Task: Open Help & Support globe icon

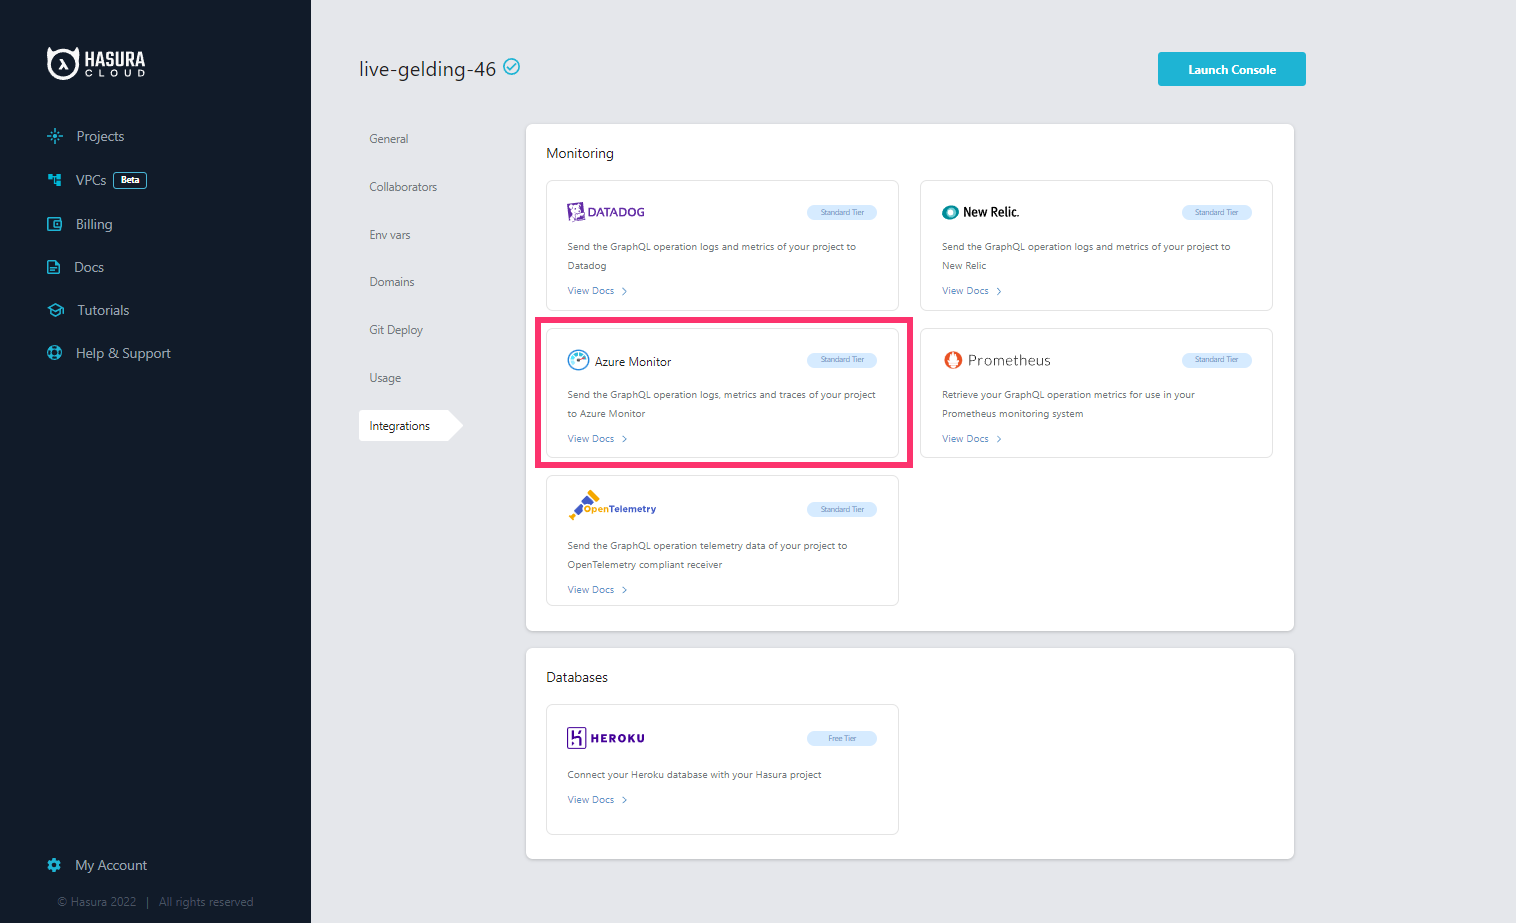Action: 55,353
